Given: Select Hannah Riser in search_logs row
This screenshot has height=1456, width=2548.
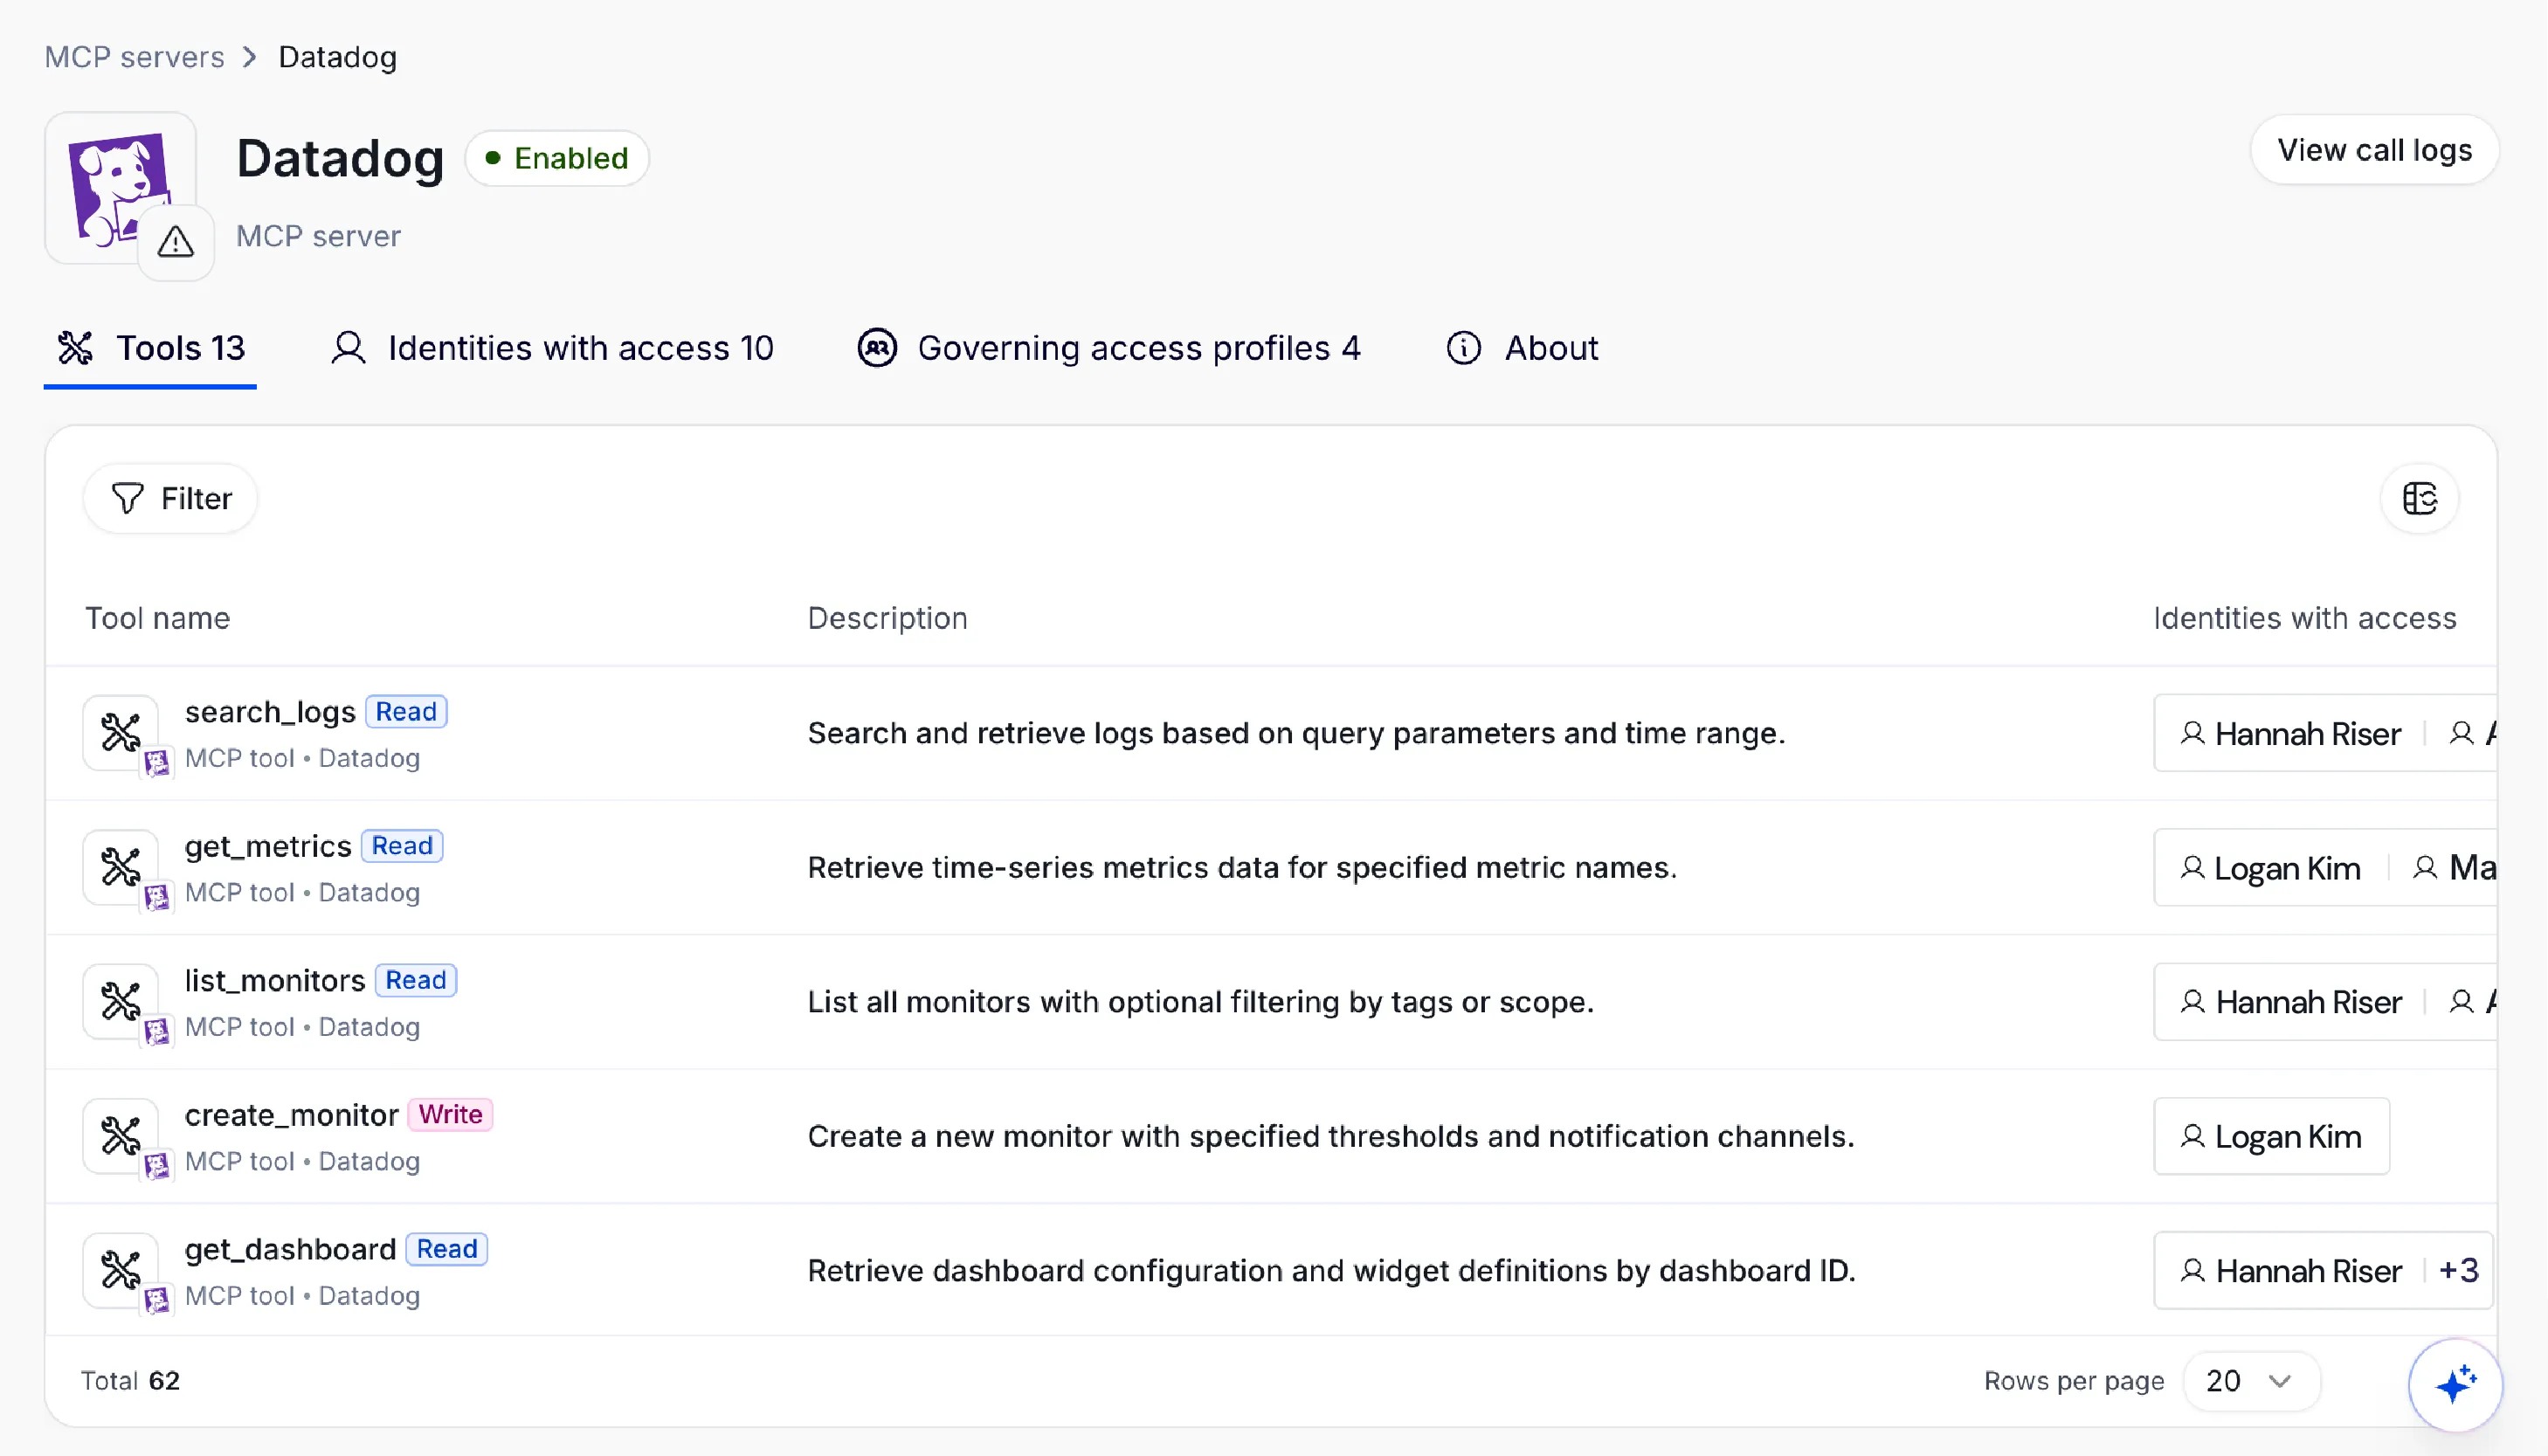Looking at the screenshot, I should click(2291, 734).
